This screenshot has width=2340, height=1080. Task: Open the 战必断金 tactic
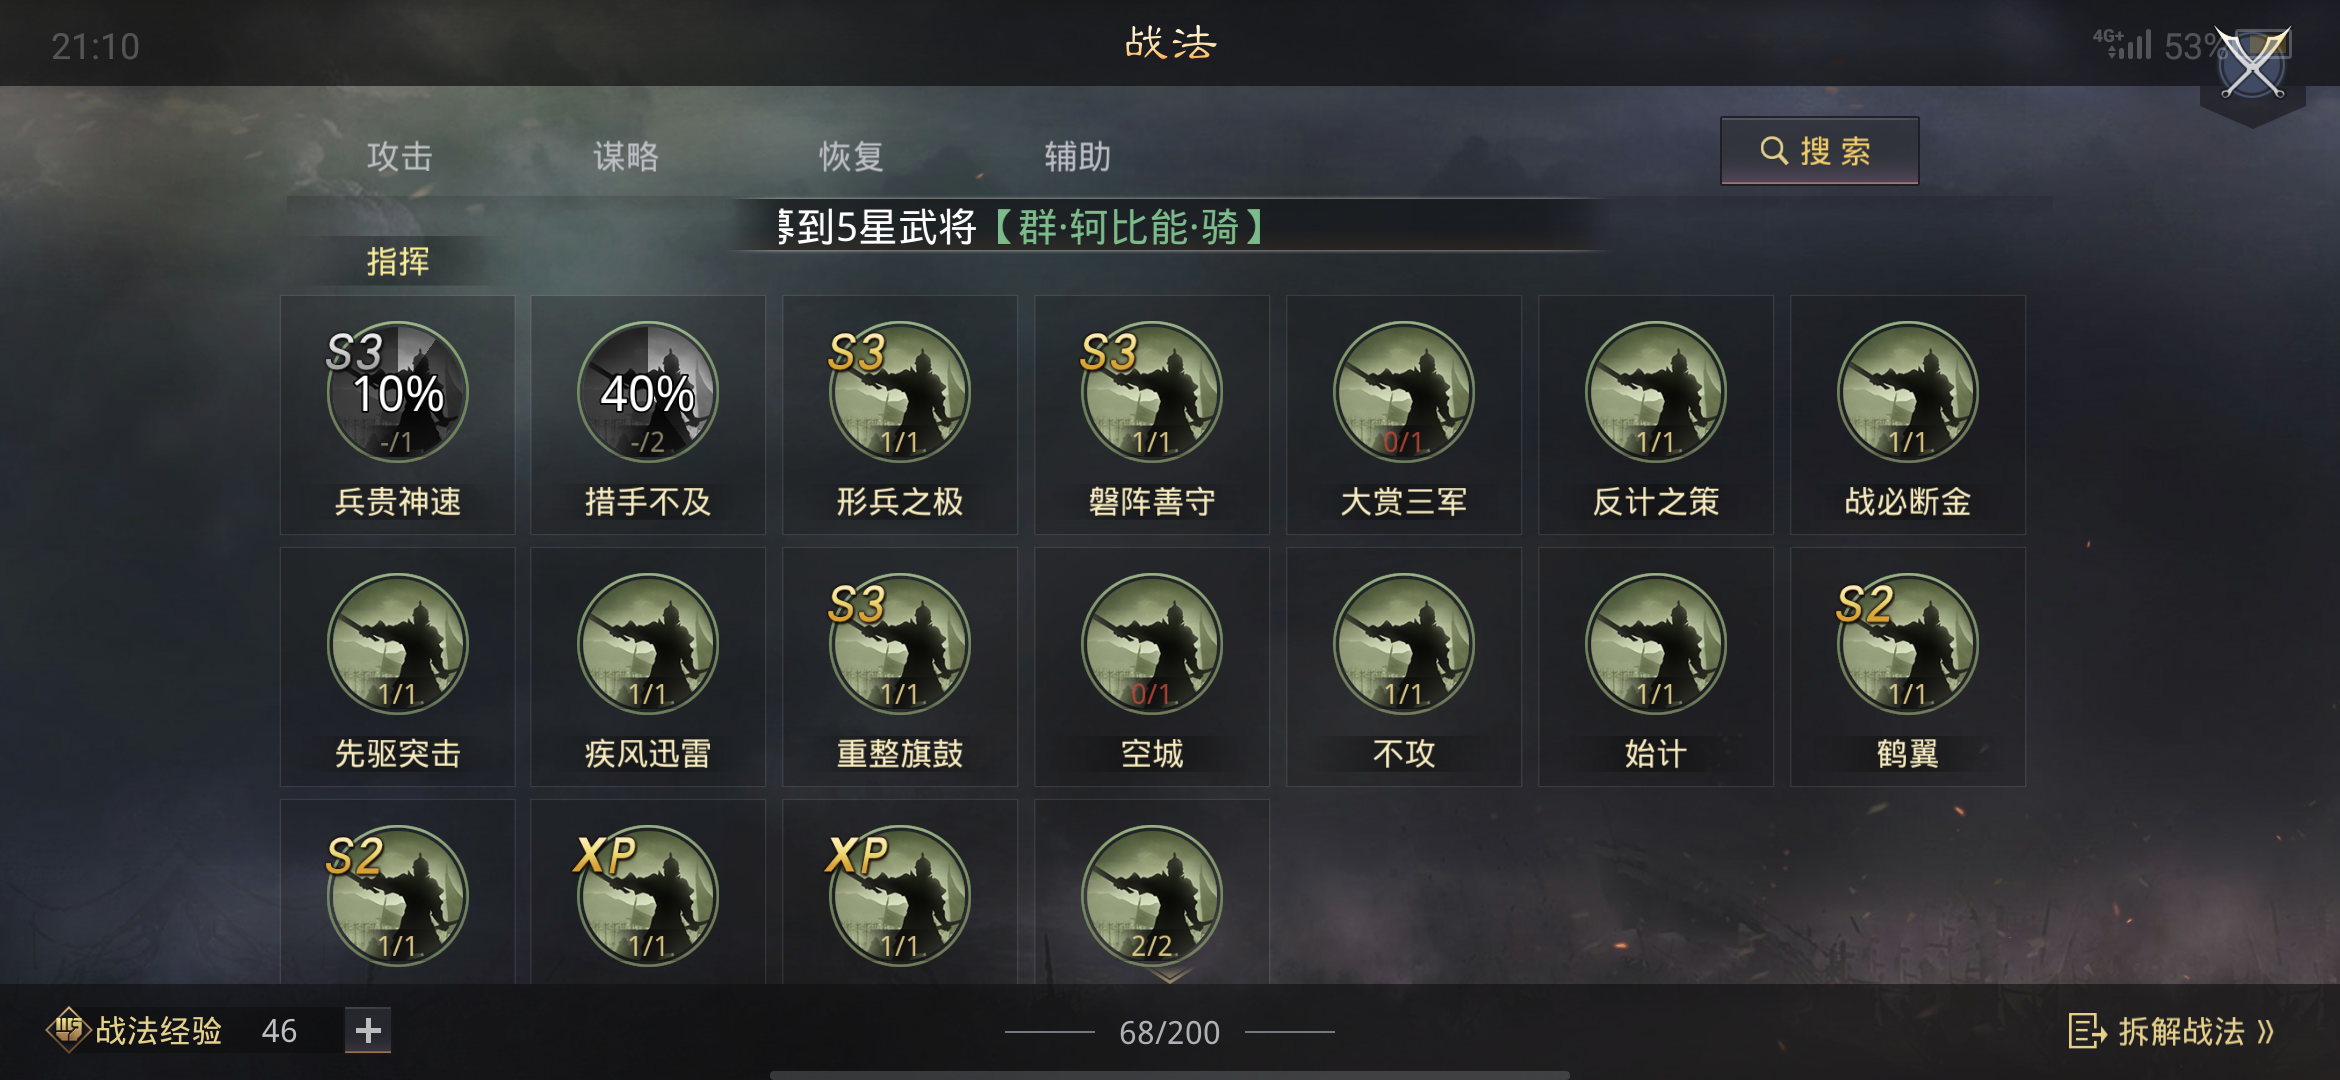point(1908,392)
